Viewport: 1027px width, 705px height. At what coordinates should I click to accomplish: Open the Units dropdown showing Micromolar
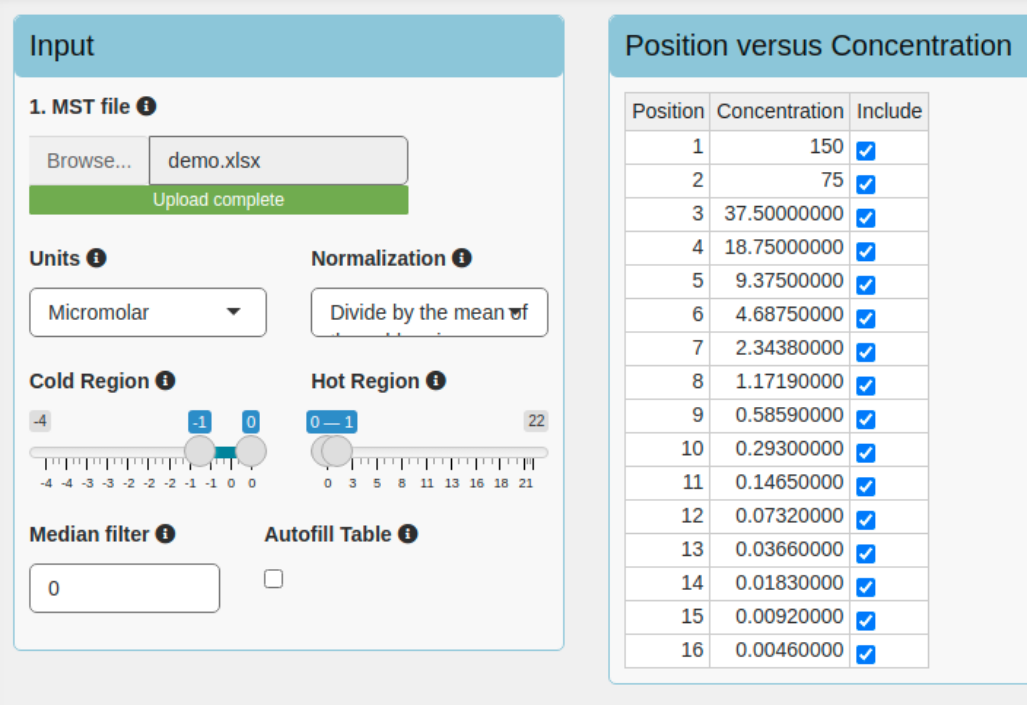pos(148,313)
